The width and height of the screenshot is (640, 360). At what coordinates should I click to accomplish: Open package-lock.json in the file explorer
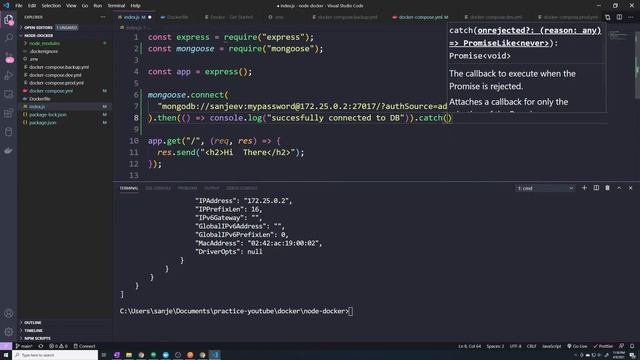[x=48, y=115]
